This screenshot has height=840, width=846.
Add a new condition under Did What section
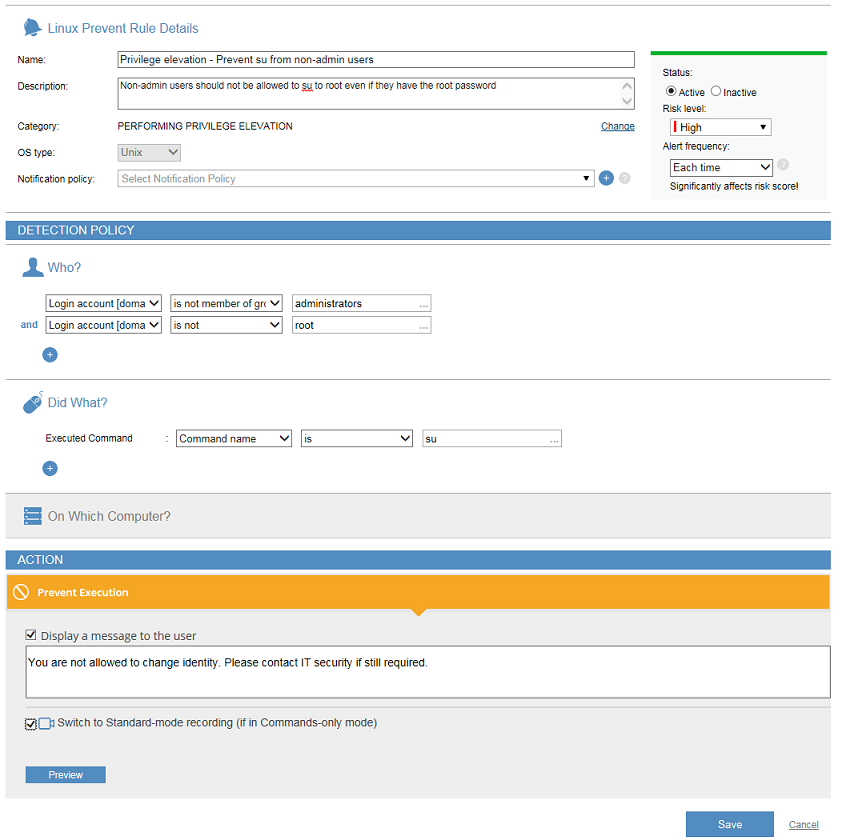50,468
